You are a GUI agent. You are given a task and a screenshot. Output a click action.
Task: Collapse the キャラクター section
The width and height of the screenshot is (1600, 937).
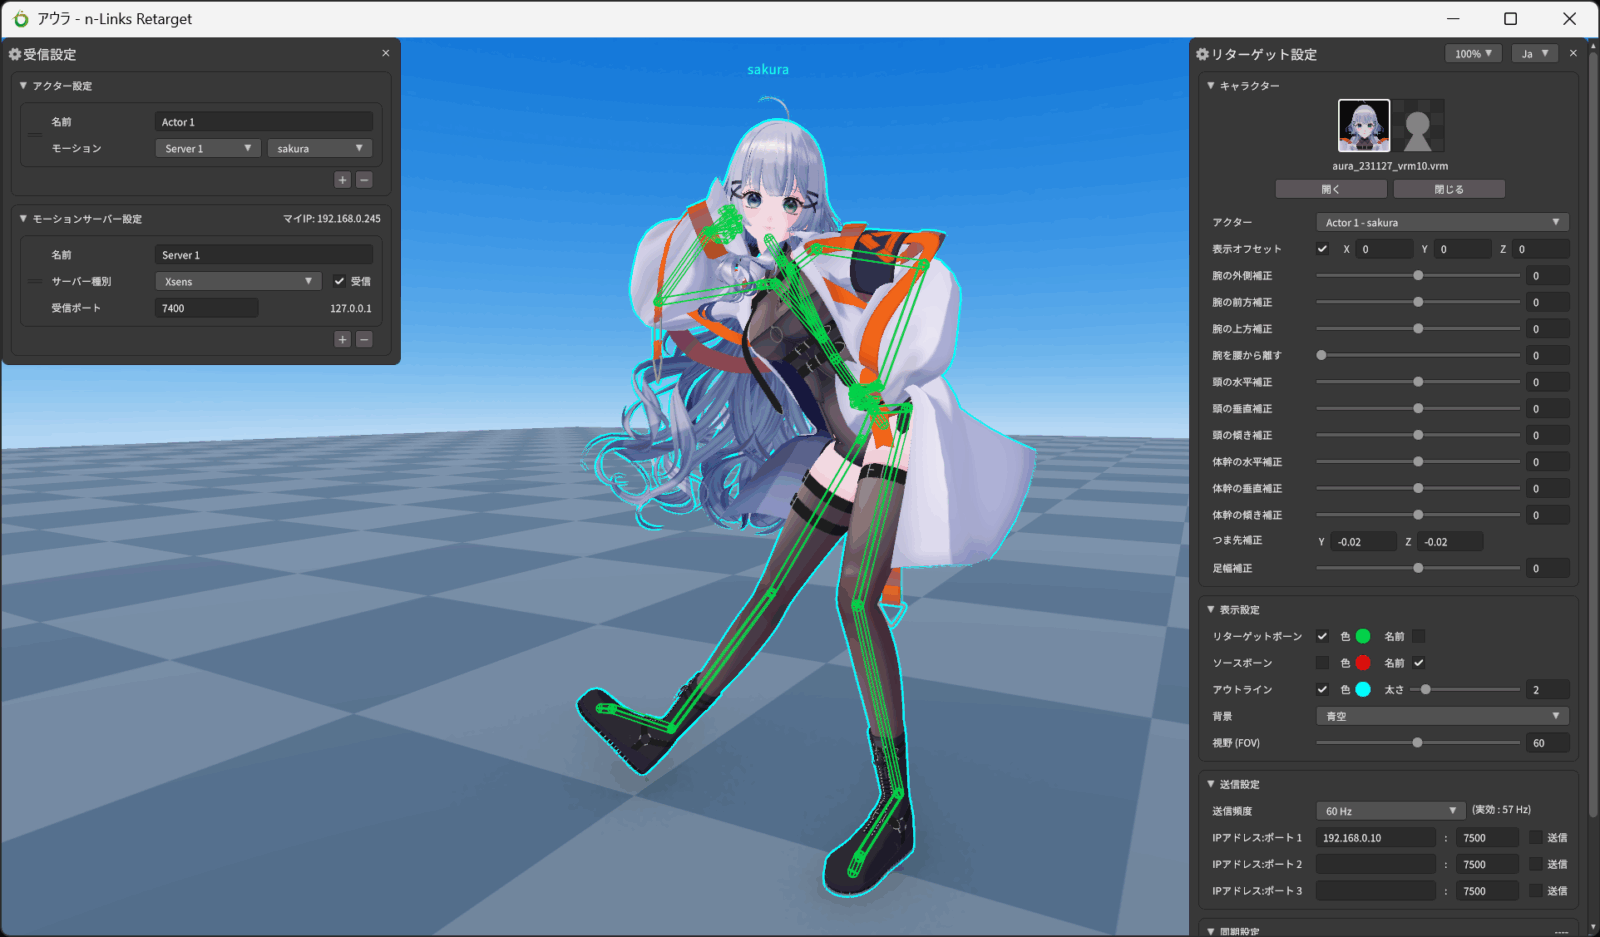click(x=1211, y=86)
